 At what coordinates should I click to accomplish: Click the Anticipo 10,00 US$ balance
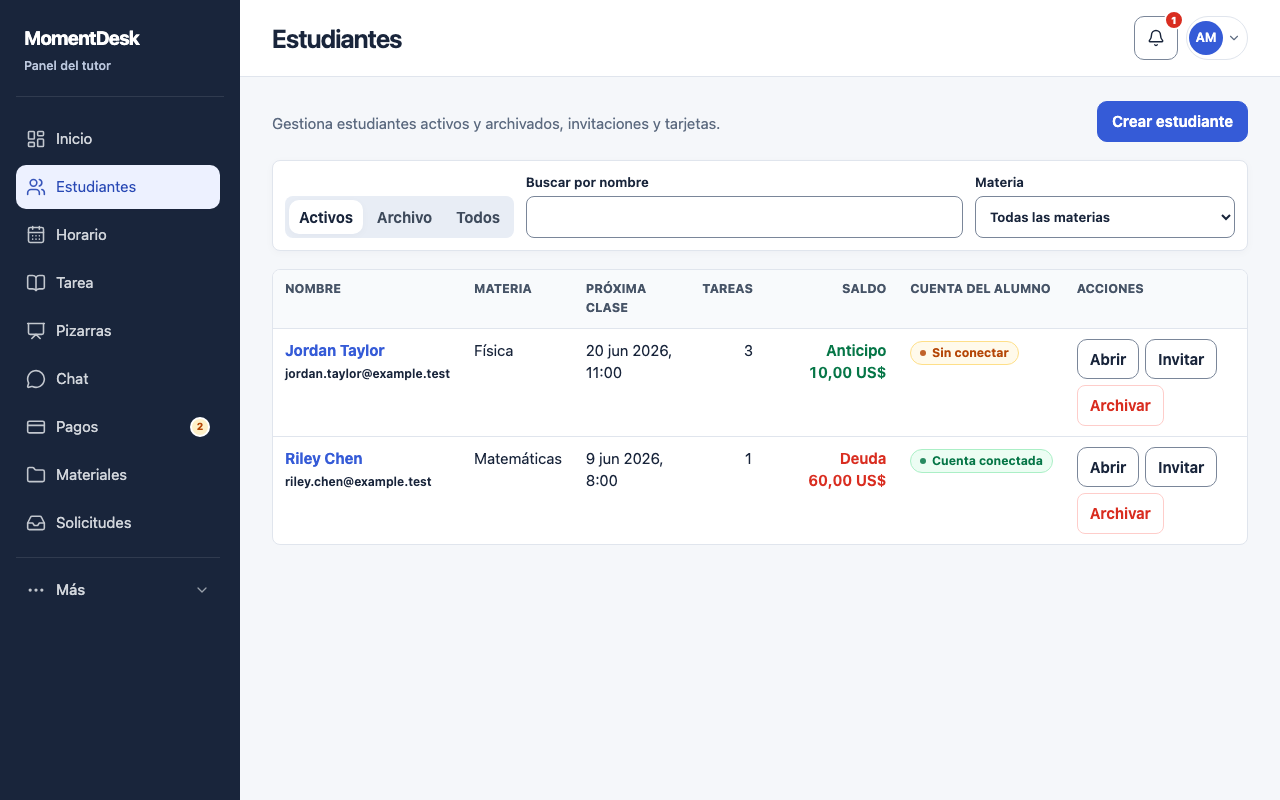[847, 362]
